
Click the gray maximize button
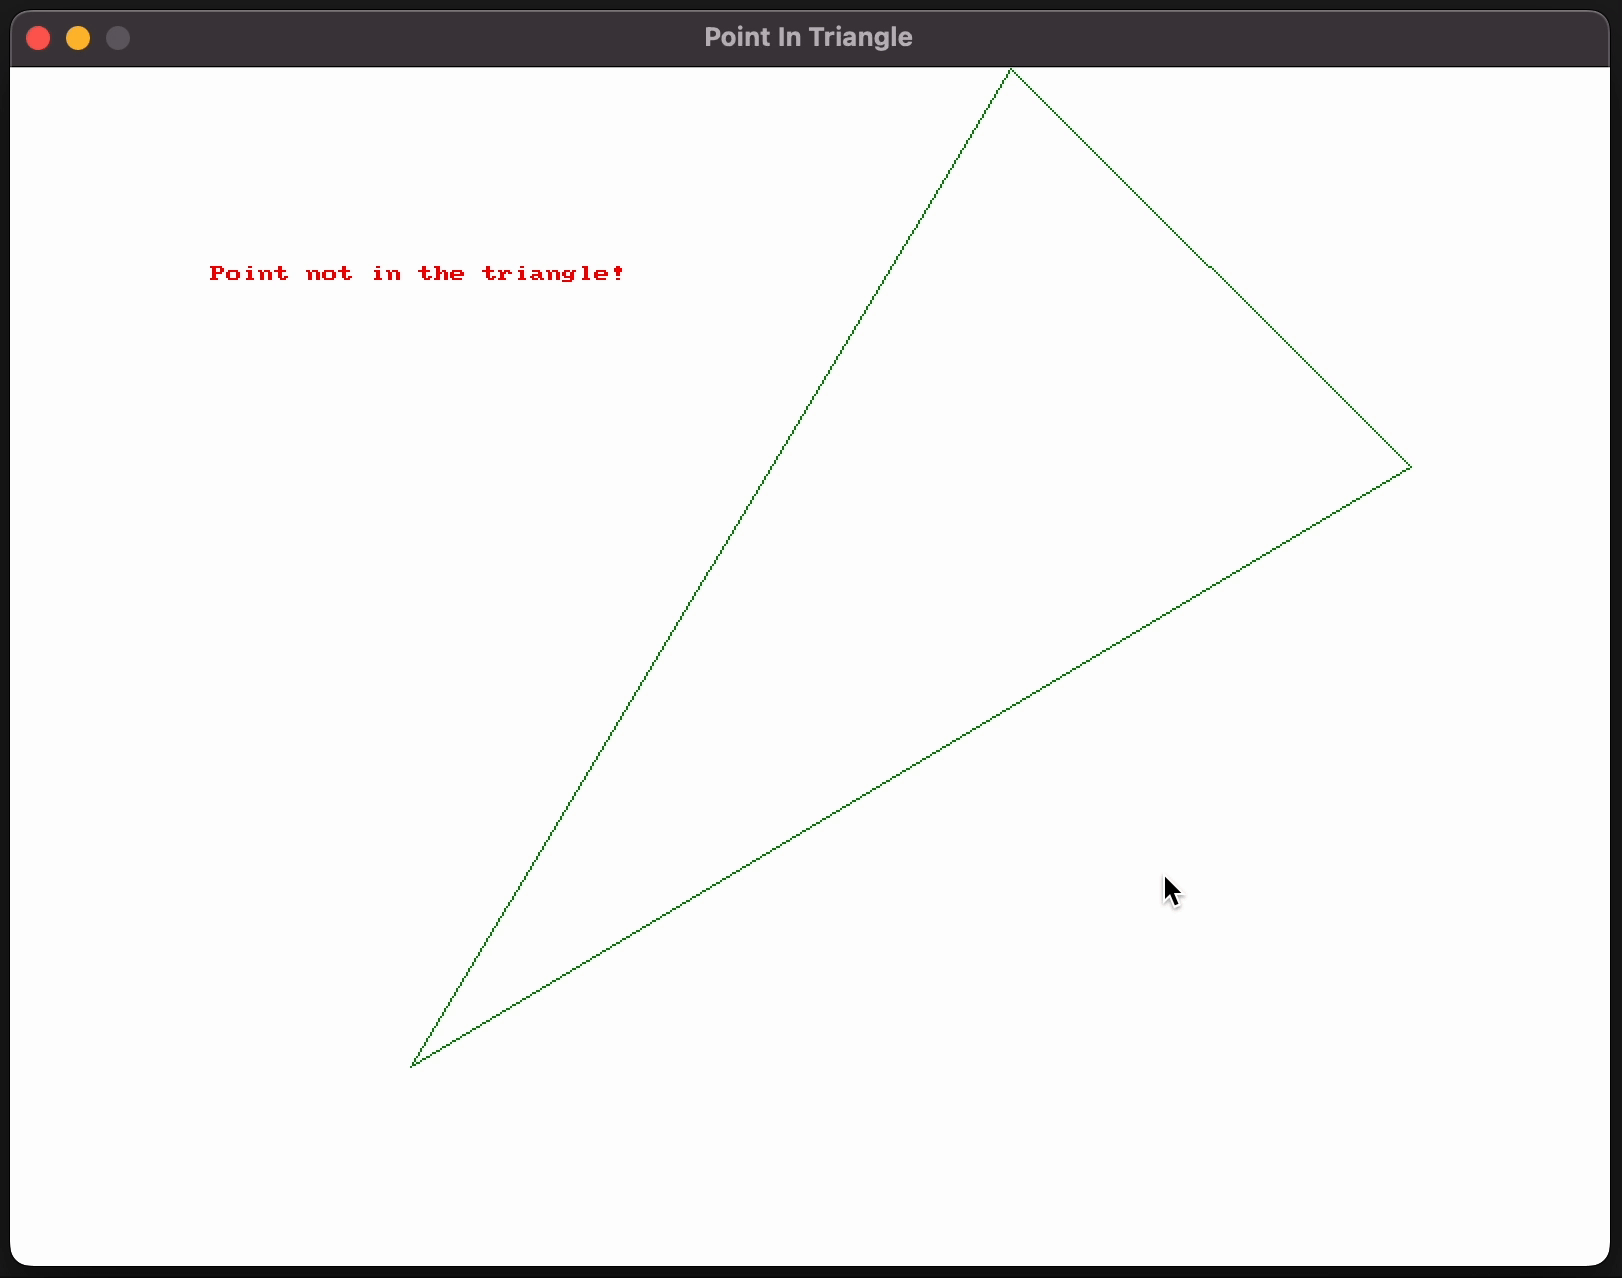pos(117,37)
